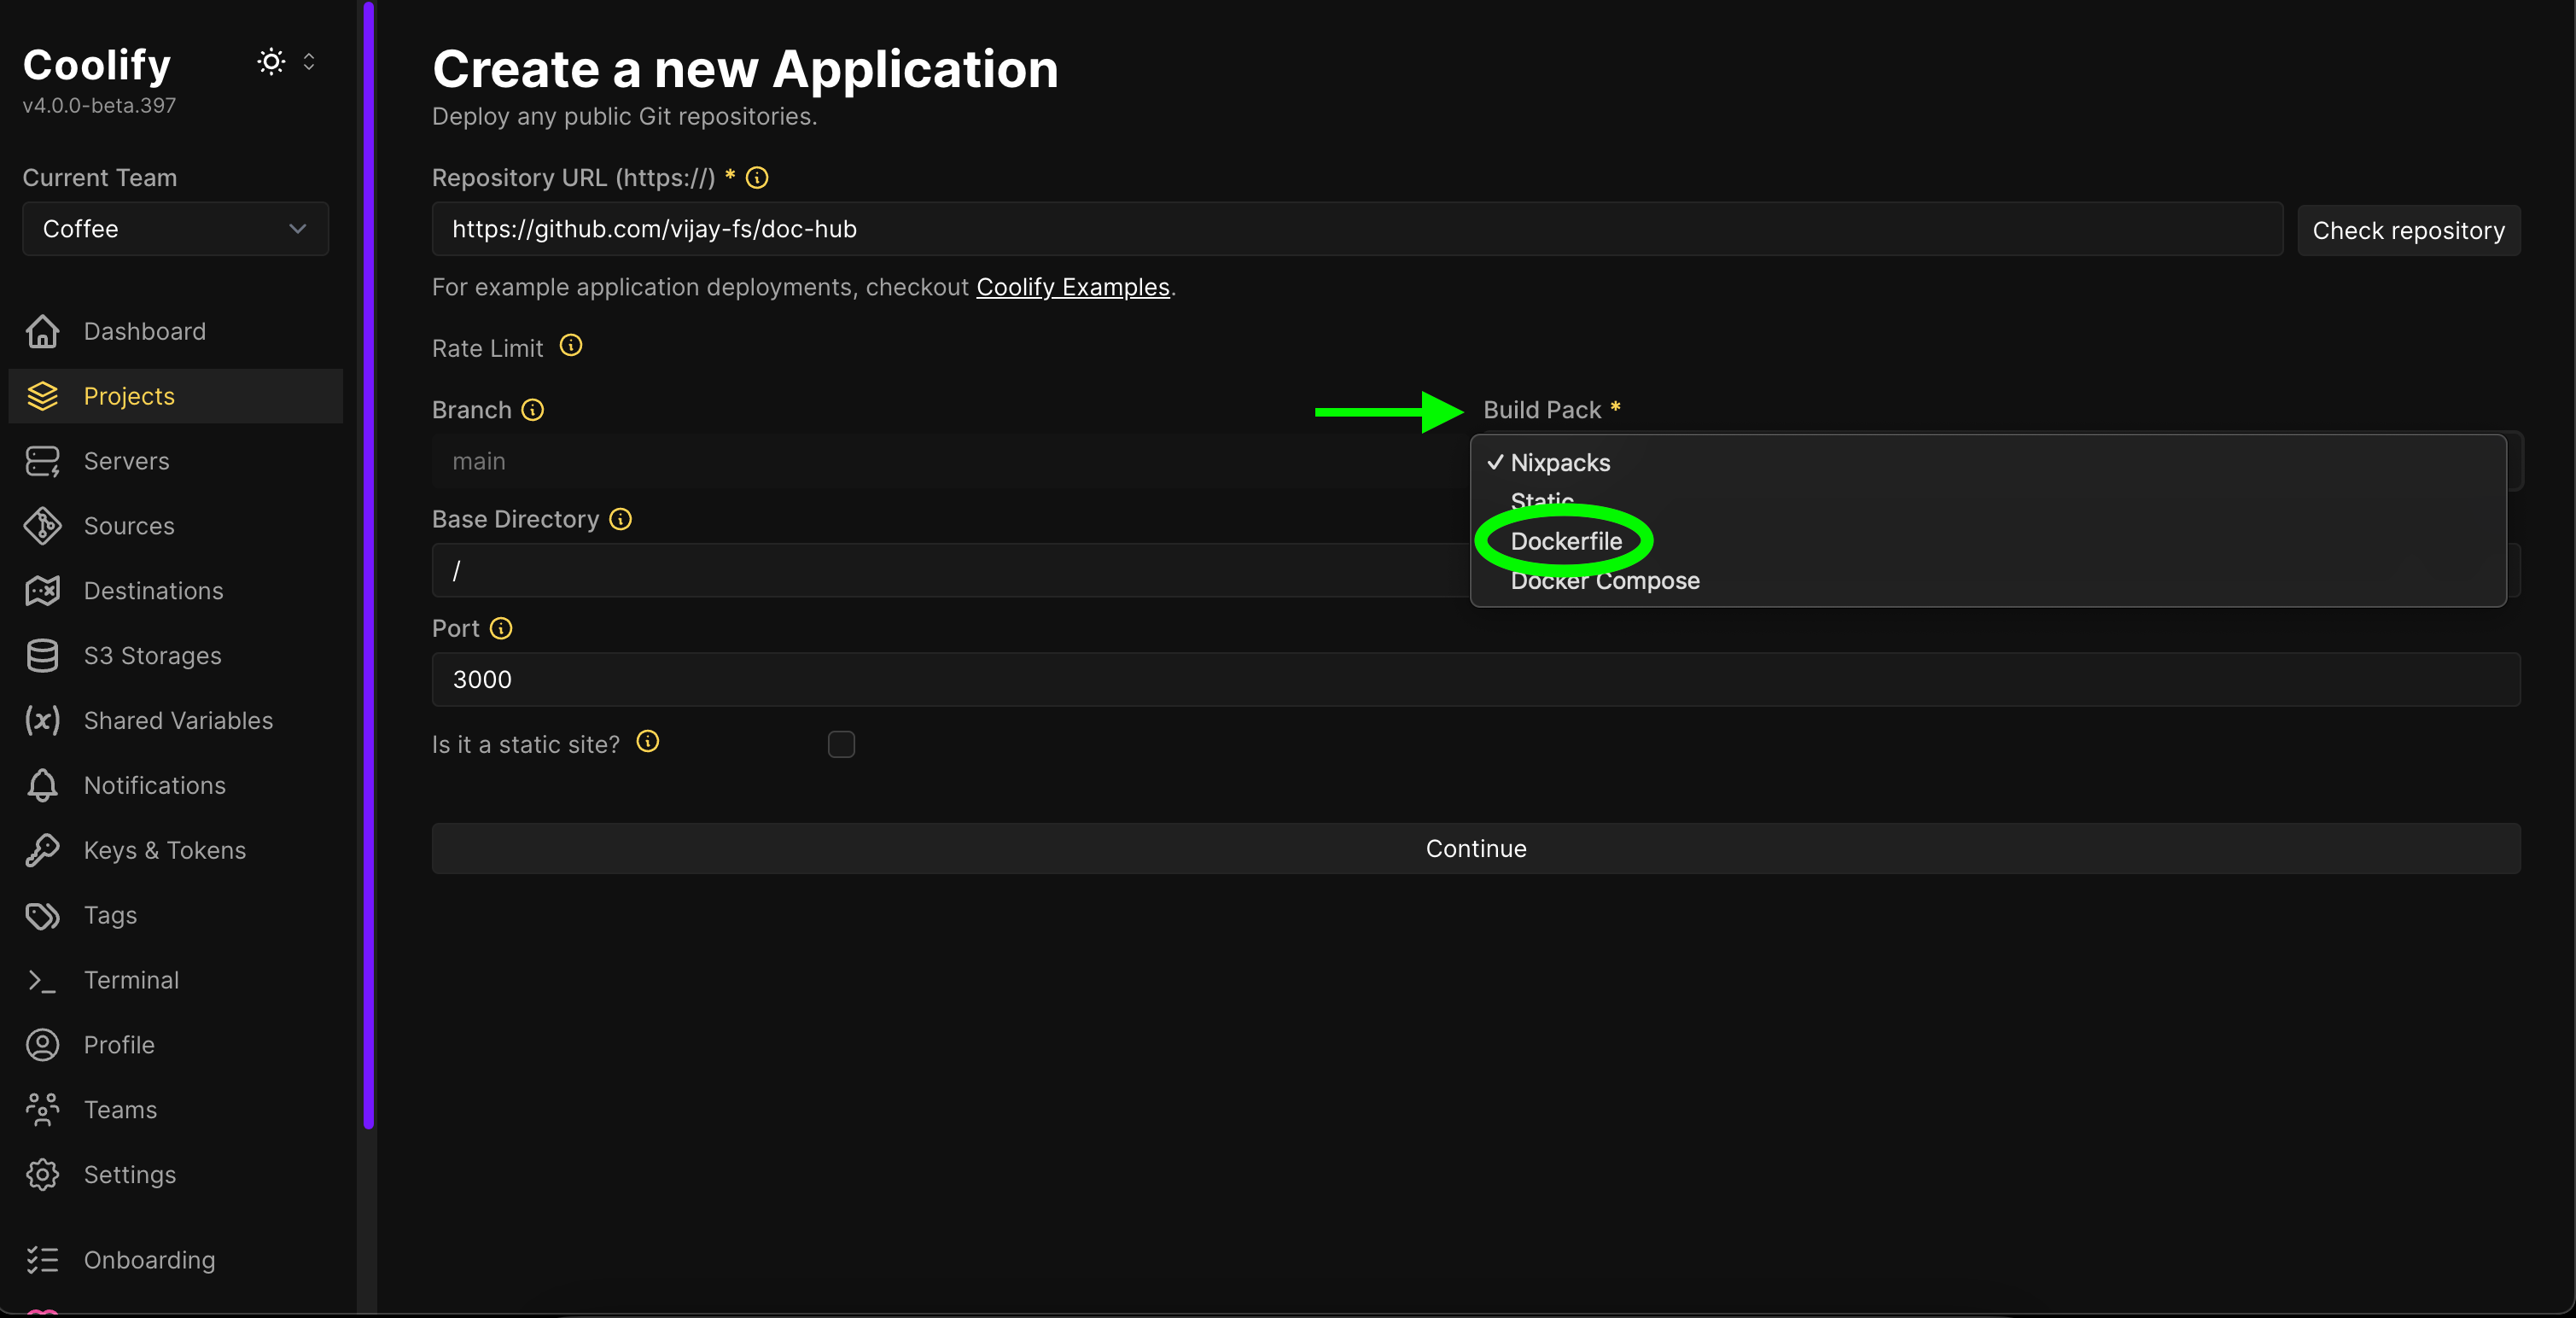Open Shared Variables in sidebar

(x=175, y=721)
